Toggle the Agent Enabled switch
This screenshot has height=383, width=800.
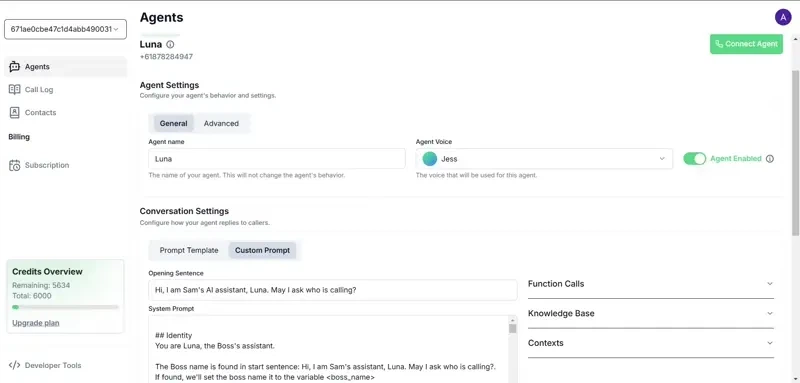(694, 159)
